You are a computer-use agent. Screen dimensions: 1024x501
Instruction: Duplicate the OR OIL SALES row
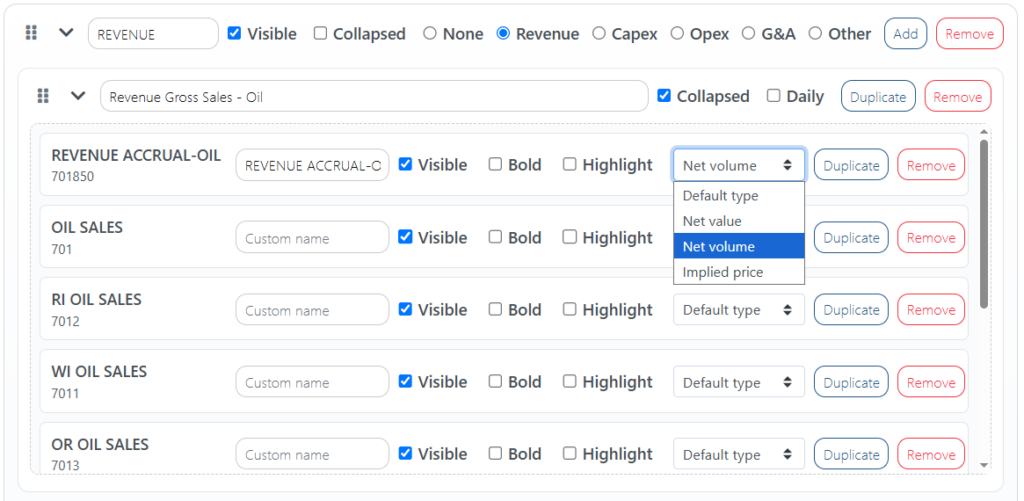[851, 455]
